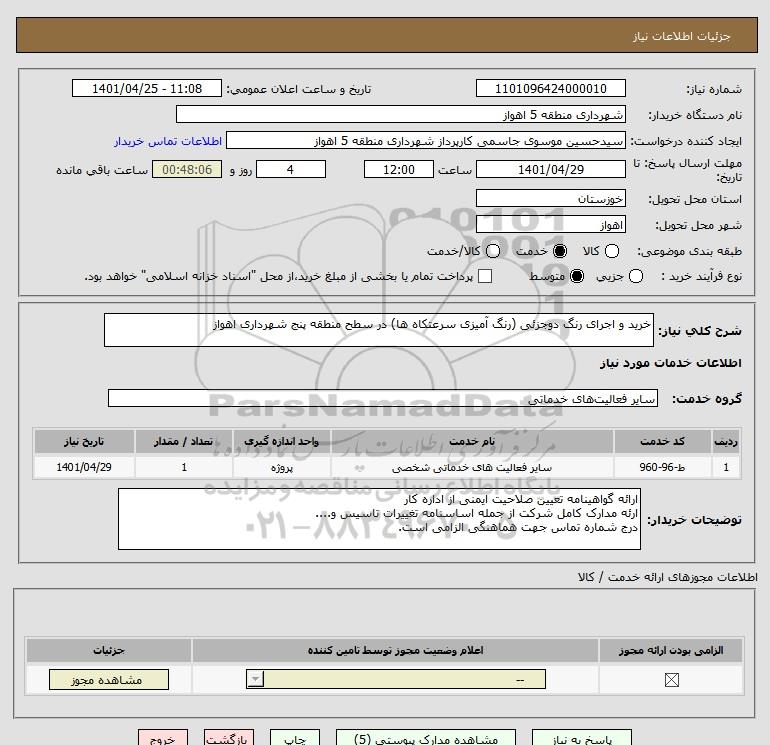This screenshot has width=770, height=745.
Task: Click the چاپ print button
Action: [x=295, y=737]
